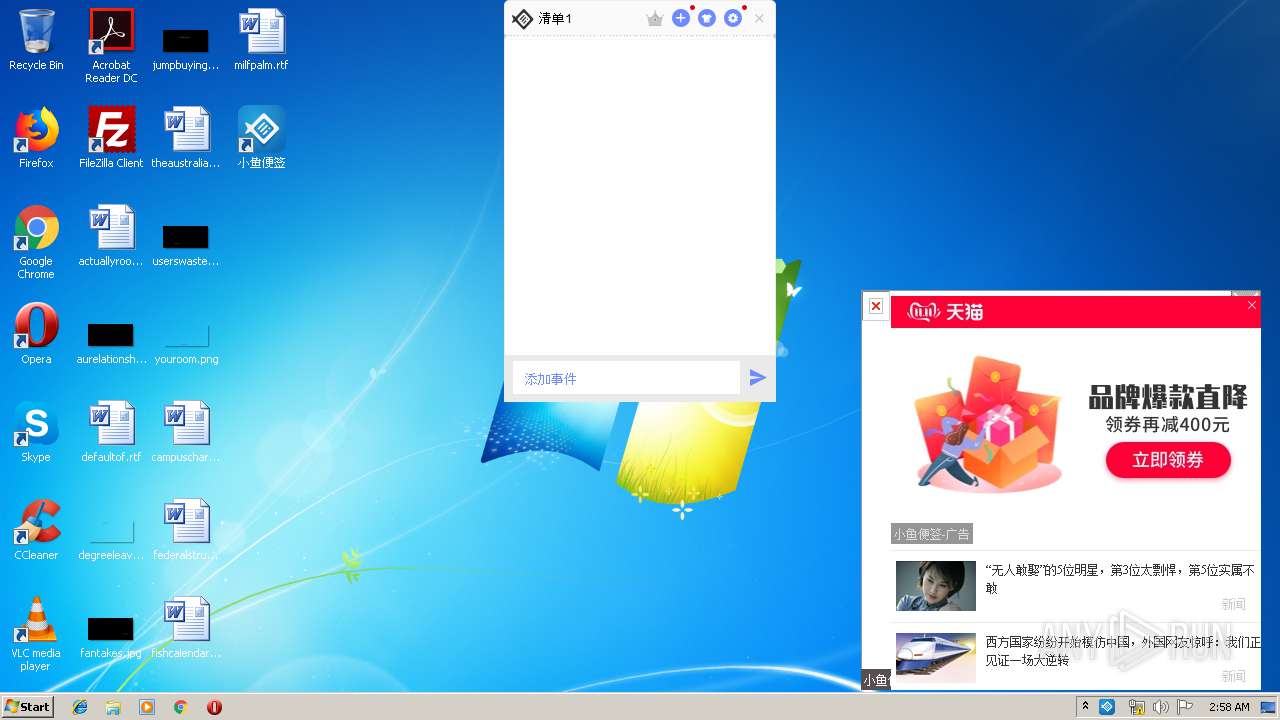
Task: Click the 领券再减400元 text
Action: pos(1168,424)
